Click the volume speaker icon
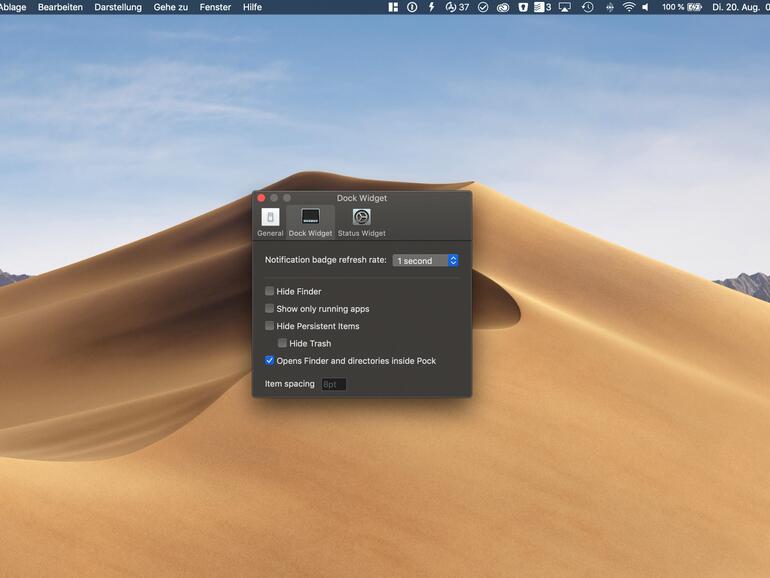This screenshot has height=578, width=770. (x=645, y=7)
